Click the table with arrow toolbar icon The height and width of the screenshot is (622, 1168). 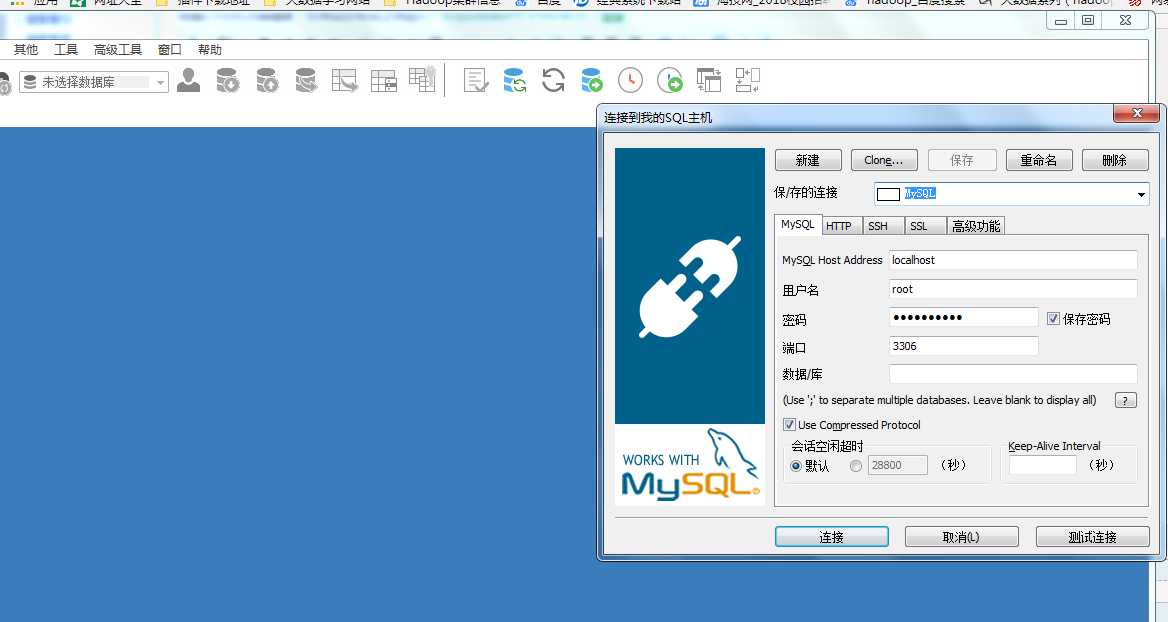(344, 80)
